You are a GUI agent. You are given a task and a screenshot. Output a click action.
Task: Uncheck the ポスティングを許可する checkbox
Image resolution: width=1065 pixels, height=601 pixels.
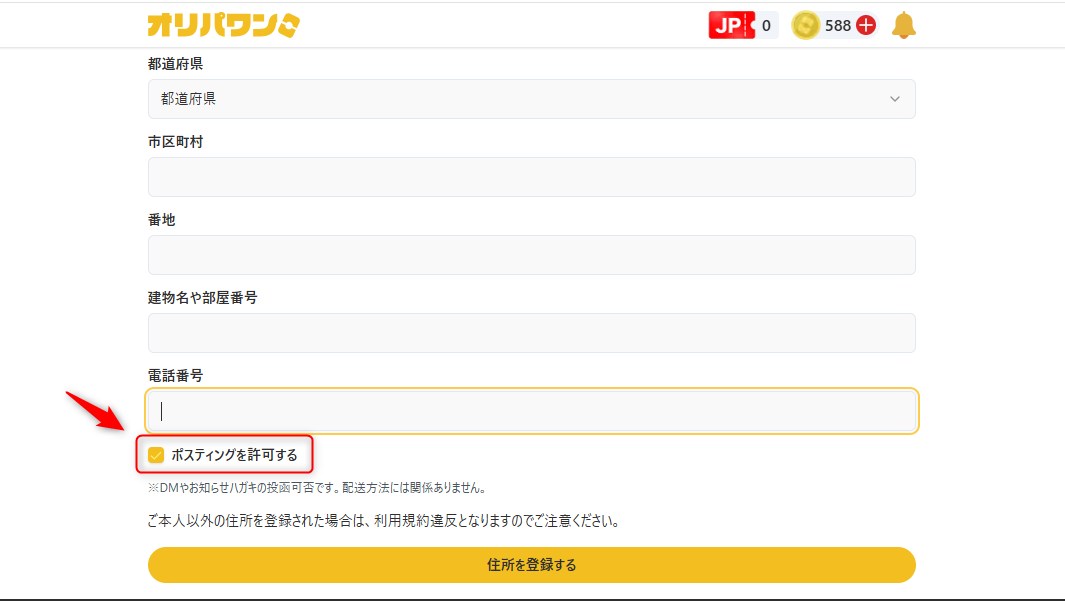click(156, 455)
